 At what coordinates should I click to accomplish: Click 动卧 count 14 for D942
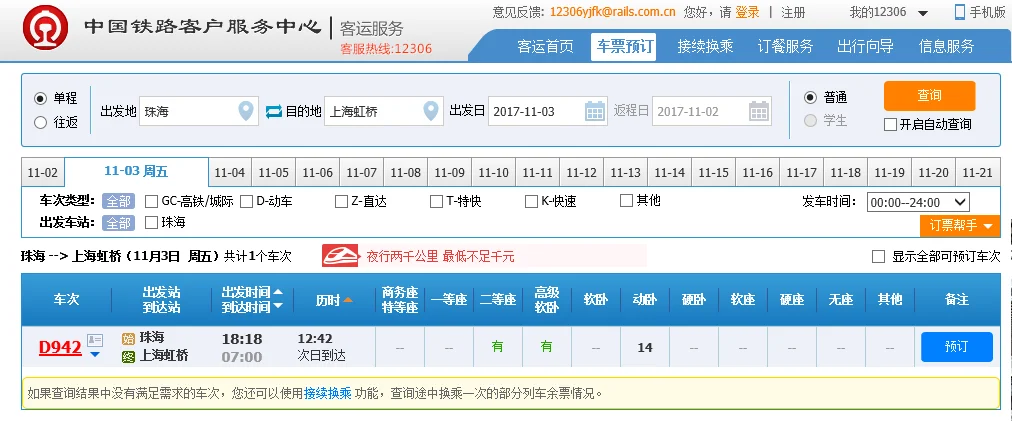coord(645,347)
